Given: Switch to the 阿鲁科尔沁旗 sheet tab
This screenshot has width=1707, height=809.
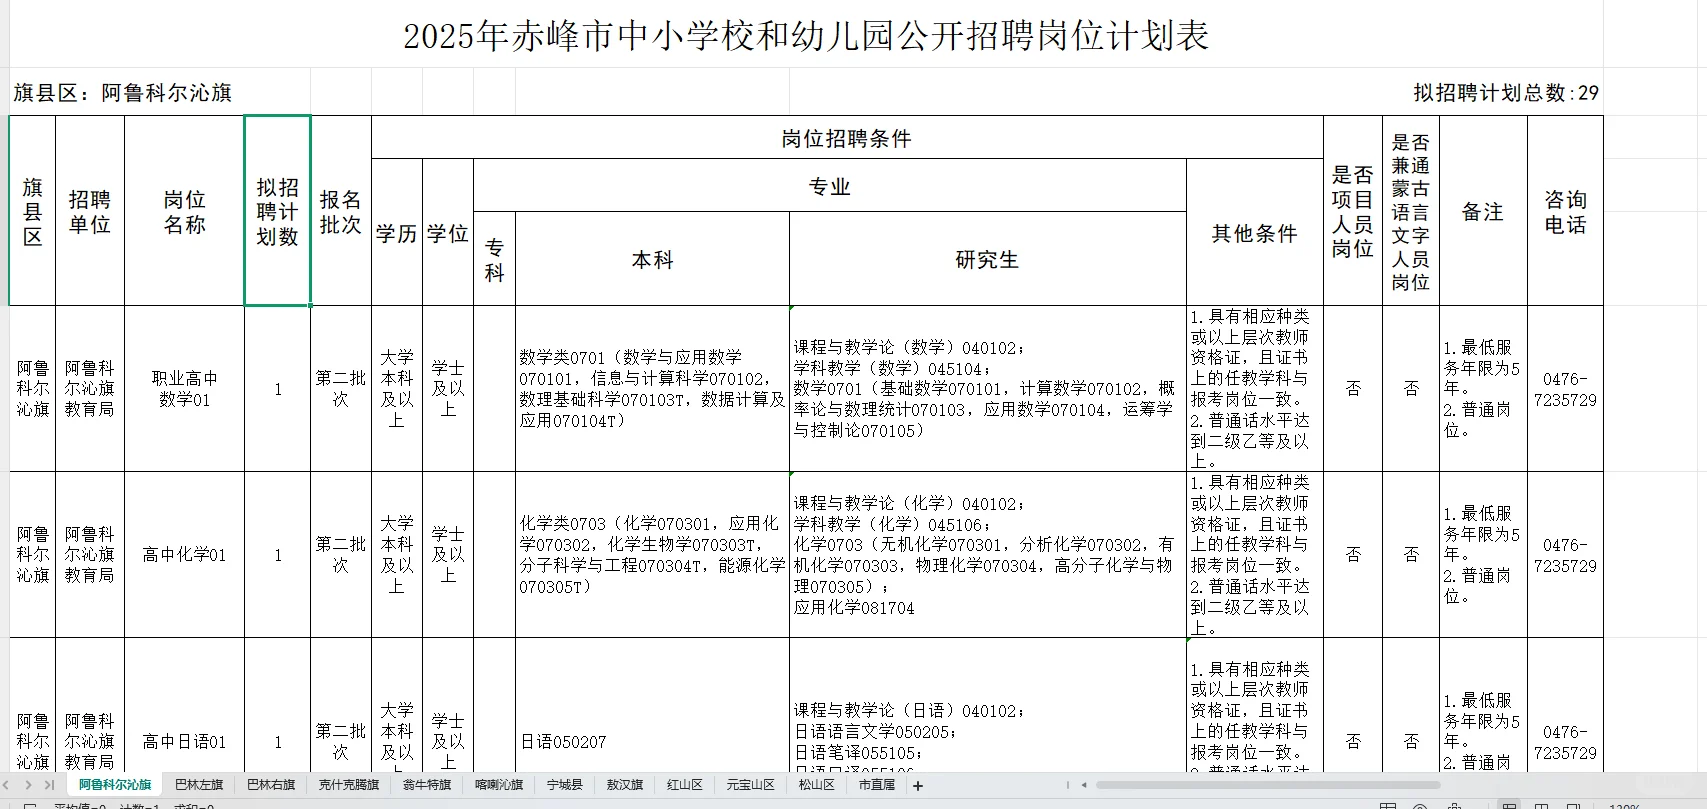Looking at the screenshot, I should [115, 785].
